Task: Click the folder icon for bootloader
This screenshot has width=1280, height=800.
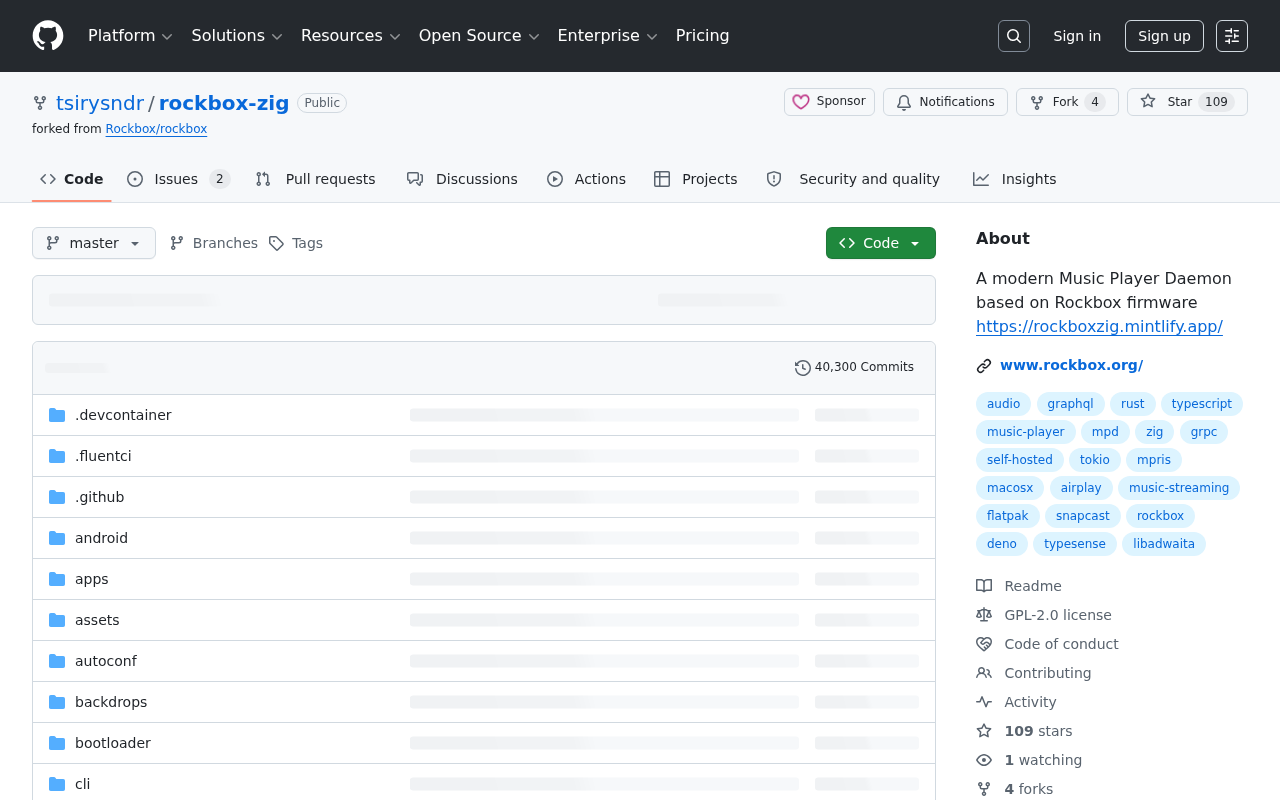Action: pyautogui.click(x=57, y=743)
